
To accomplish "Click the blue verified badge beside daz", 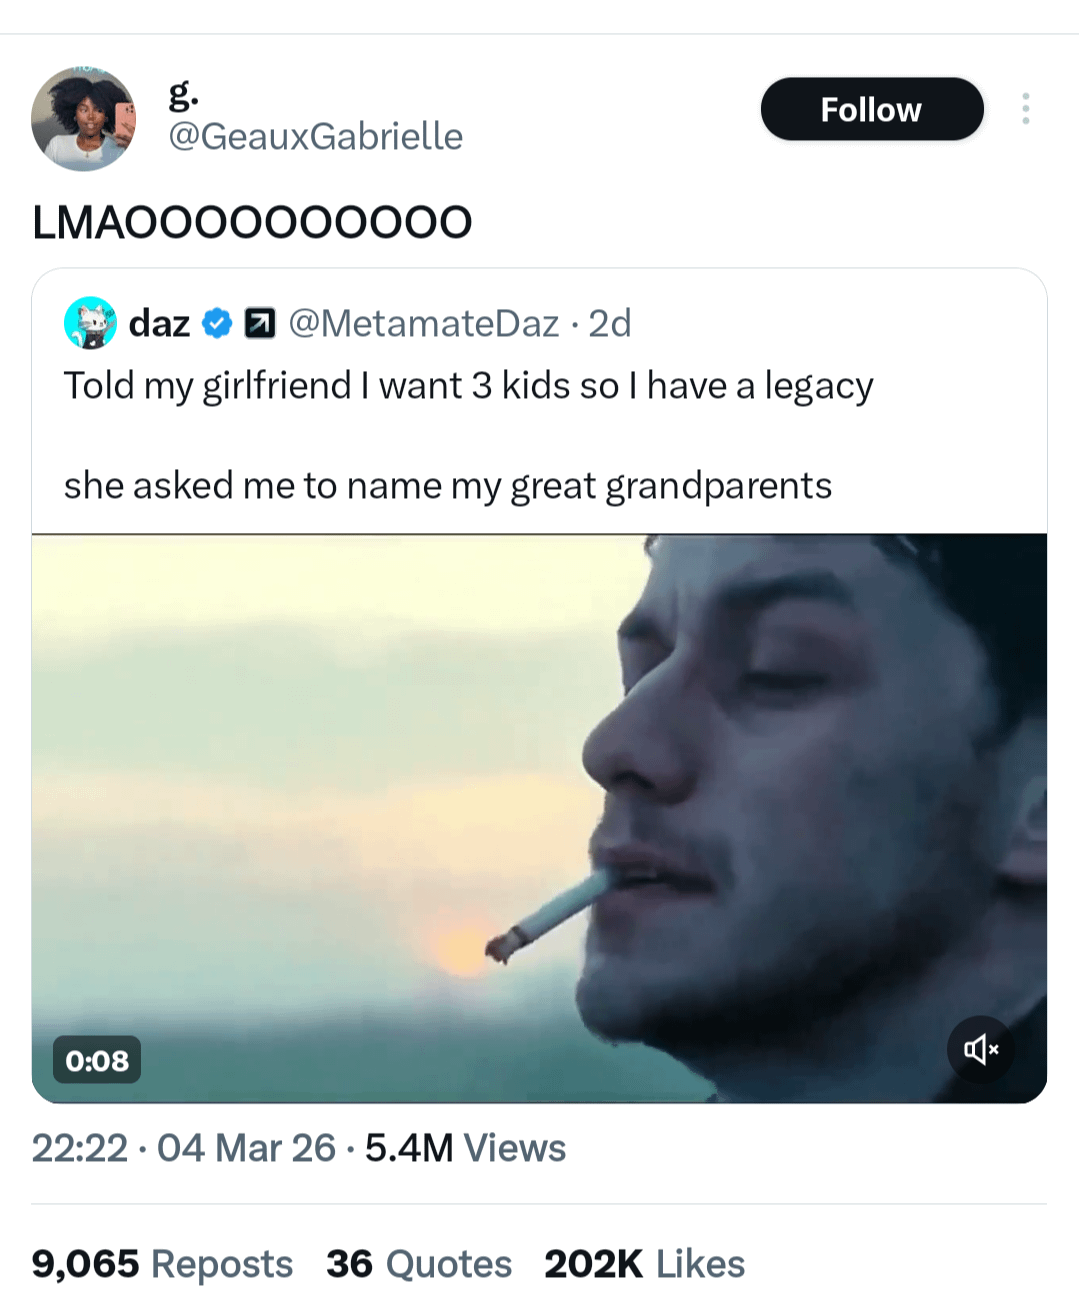I will pyautogui.click(x=218, y=323).
